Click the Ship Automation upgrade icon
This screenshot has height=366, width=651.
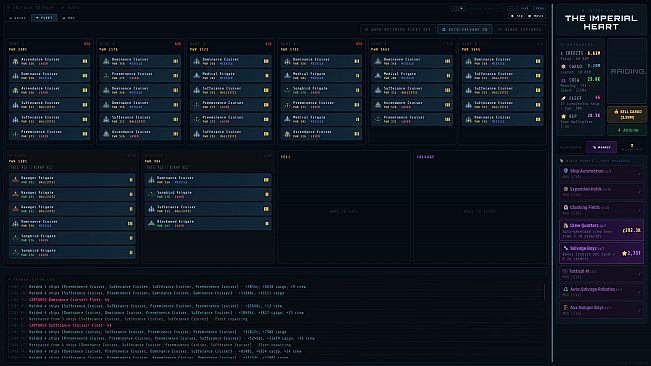[565, 171]
